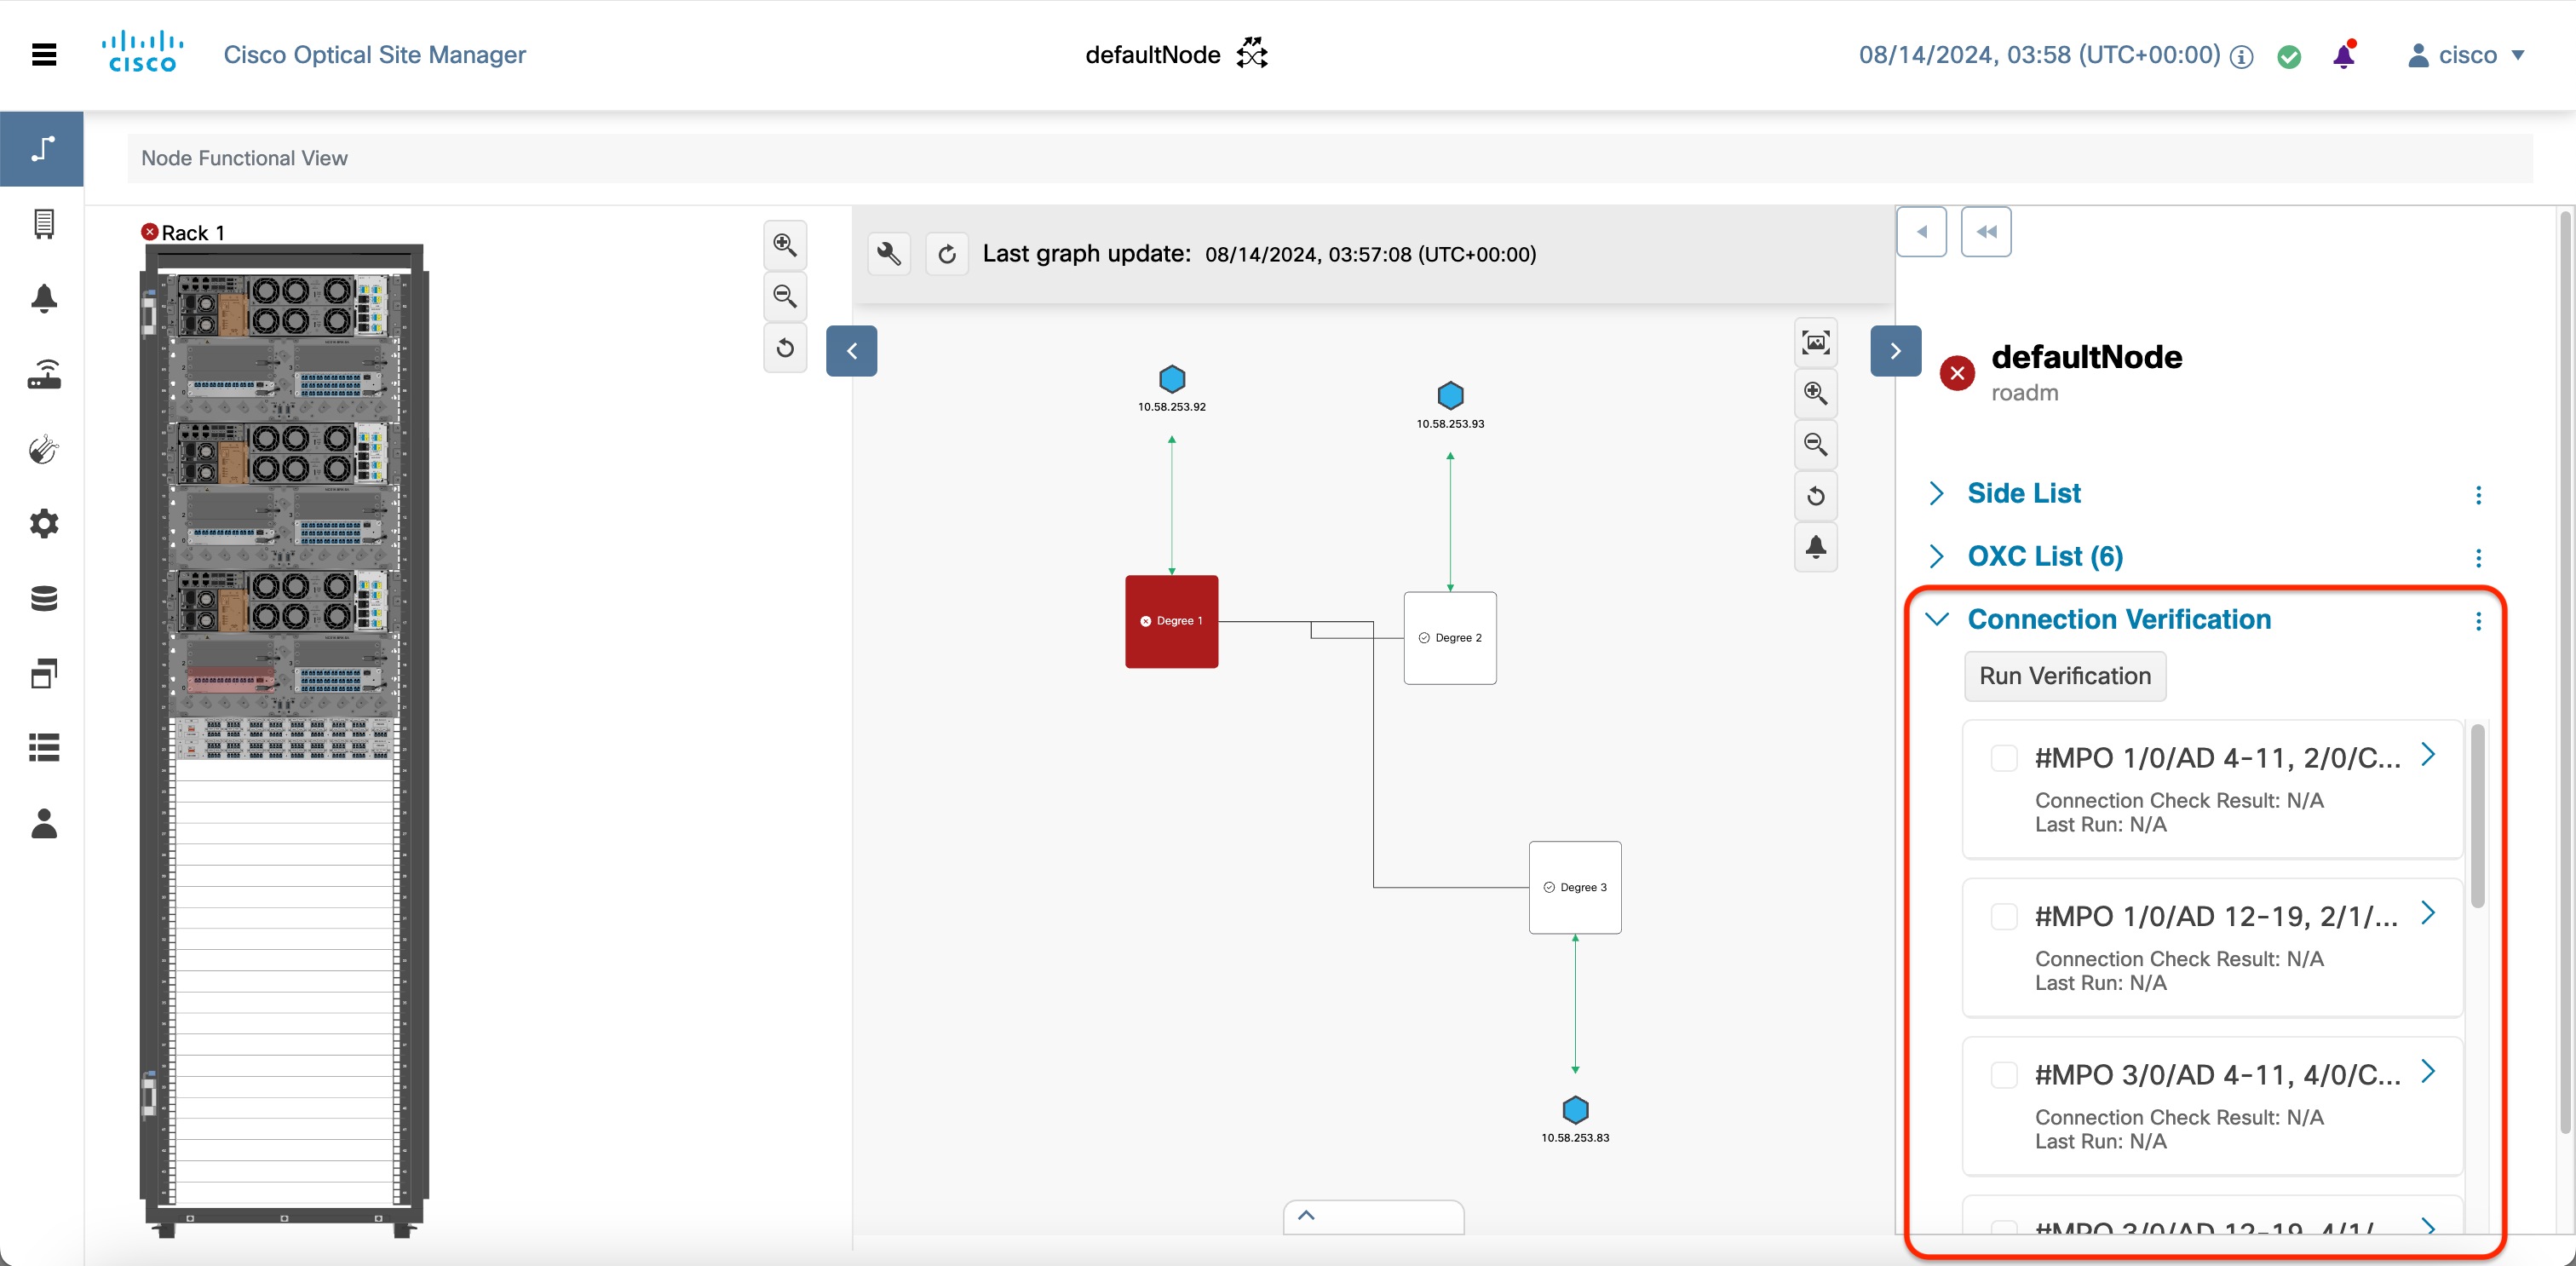
Task: Check the checkbox for #MPO 1/0/AD 4-11
Action: click(x=2004, y=758)
